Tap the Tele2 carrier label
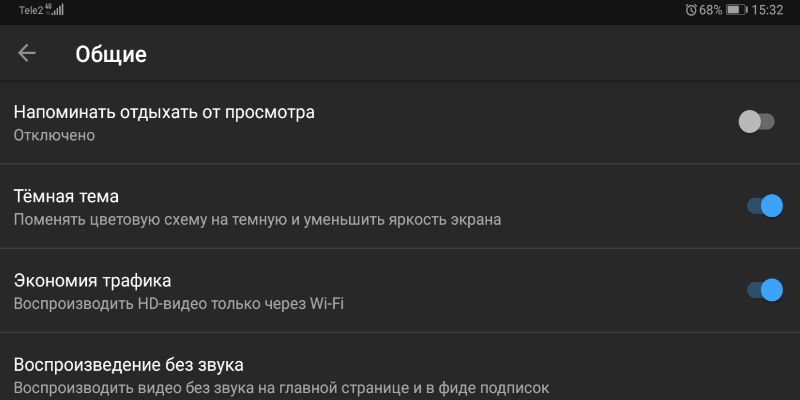Image resolution: width=800 pixels, height=400 pixels. pyautogui.click(x=31, y=10)
